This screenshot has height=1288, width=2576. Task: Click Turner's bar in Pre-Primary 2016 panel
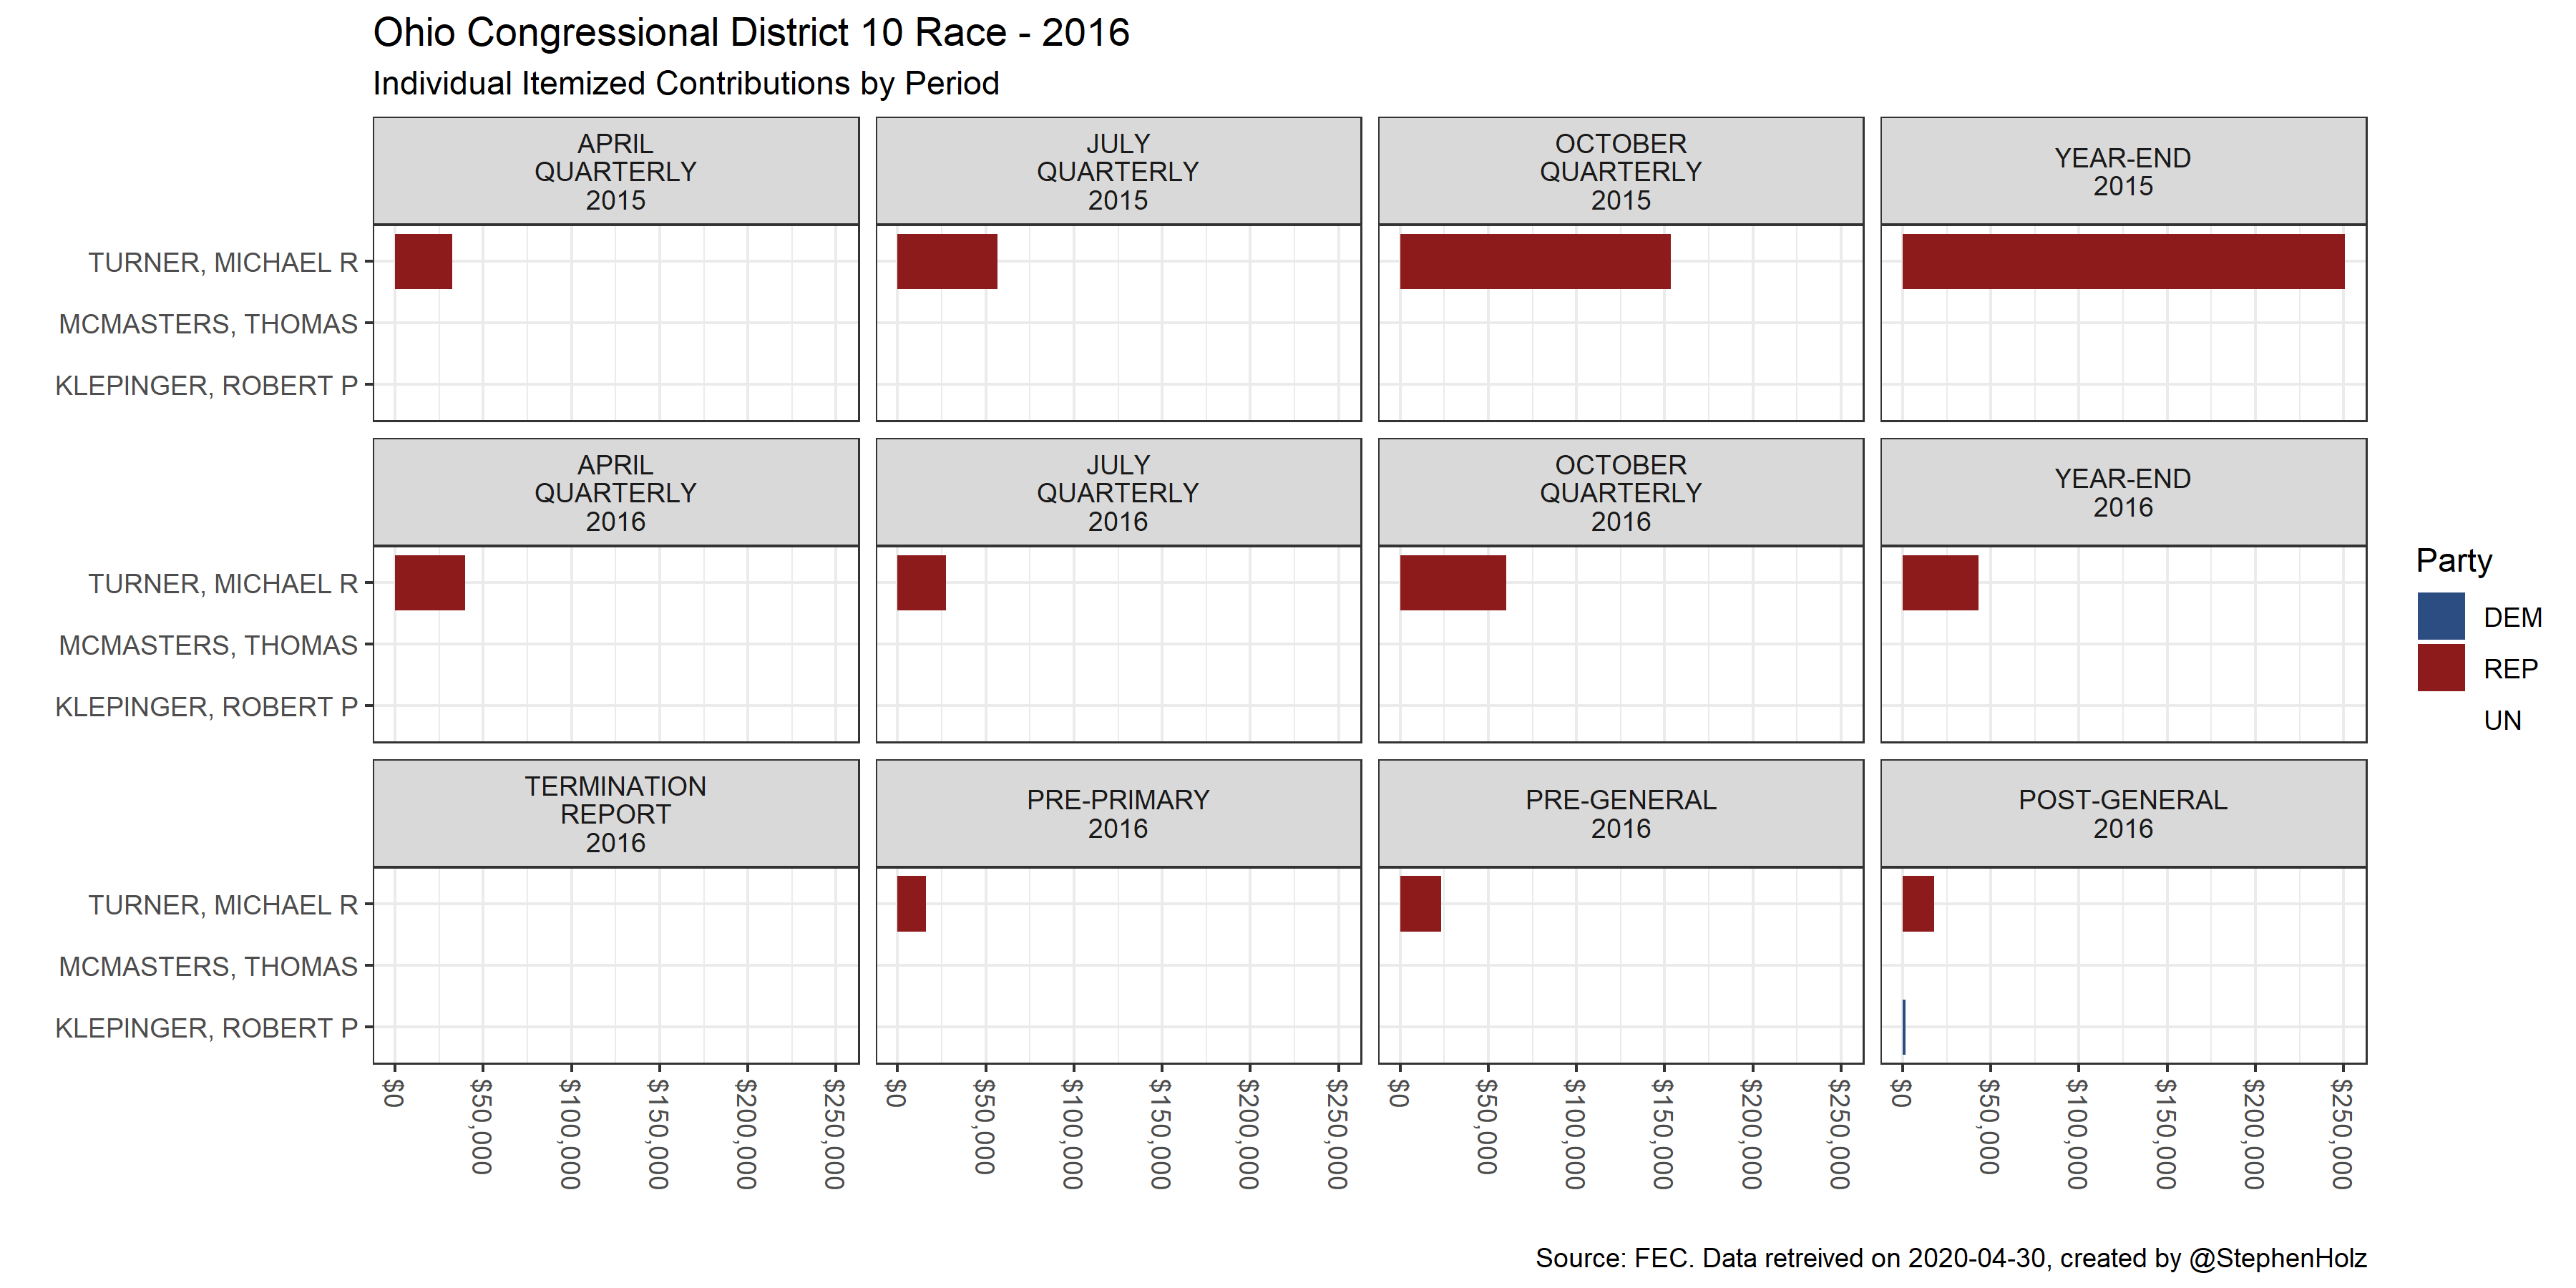point(911,904)
